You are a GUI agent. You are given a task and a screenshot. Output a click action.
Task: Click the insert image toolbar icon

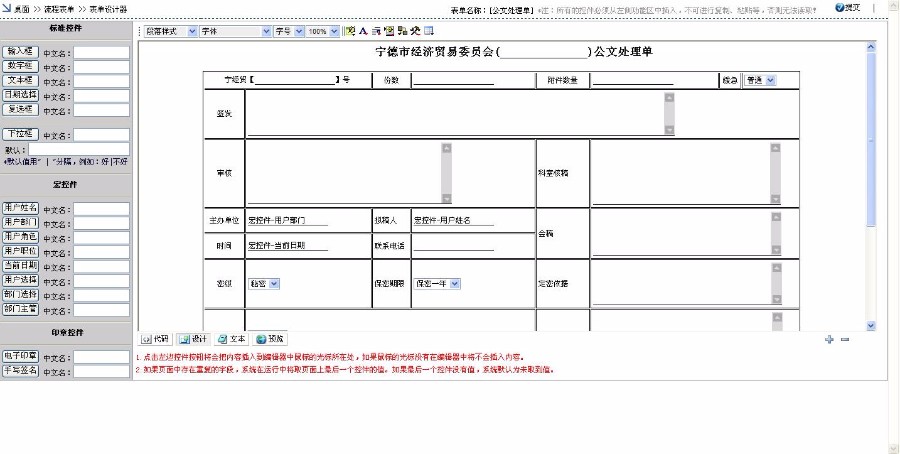coord(389,31)
